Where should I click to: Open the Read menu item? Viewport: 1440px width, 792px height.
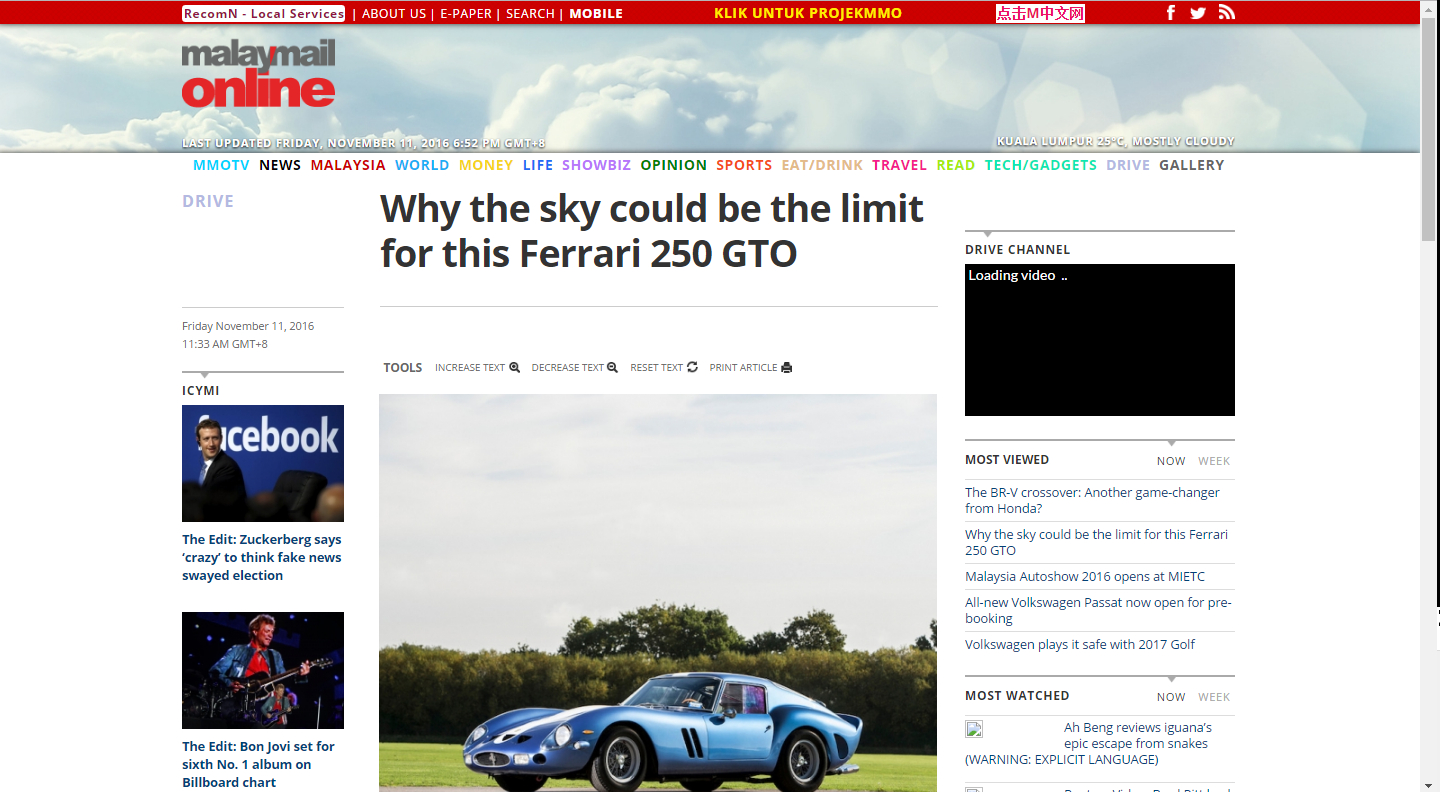tap(956, 165)
